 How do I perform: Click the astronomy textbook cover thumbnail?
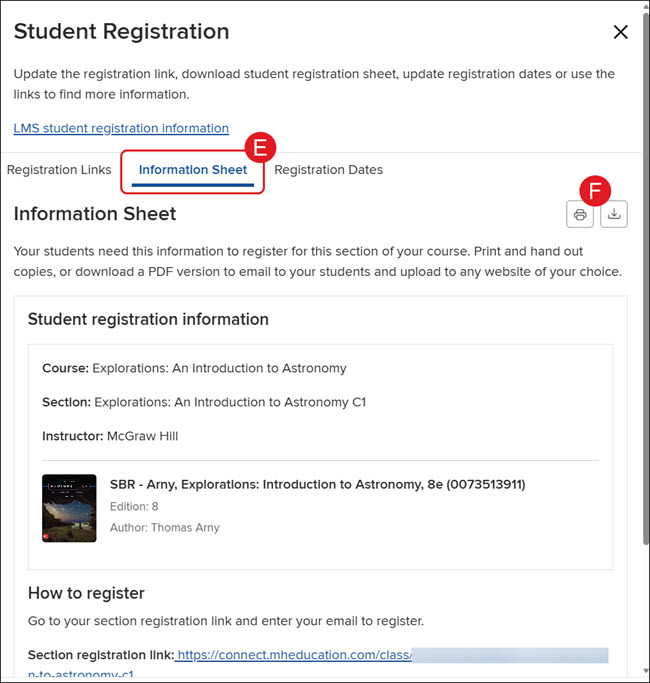(69, 508)
